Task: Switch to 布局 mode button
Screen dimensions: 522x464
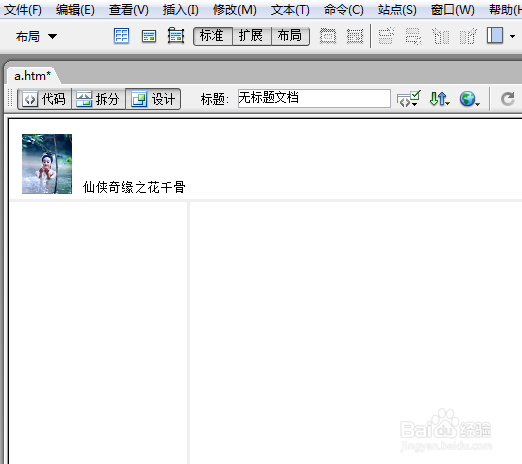Action: click(x=290, y=36)
